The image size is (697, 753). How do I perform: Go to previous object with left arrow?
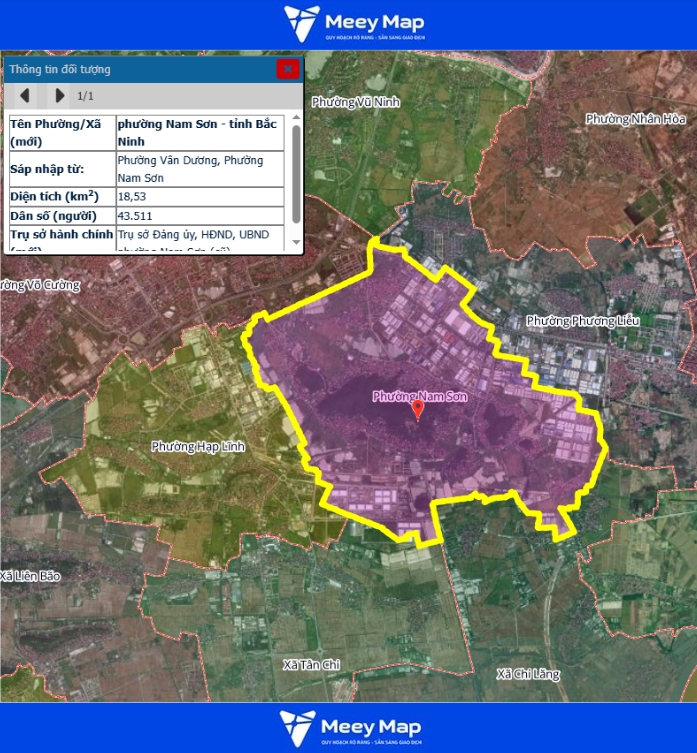click(x=25, y=96)
